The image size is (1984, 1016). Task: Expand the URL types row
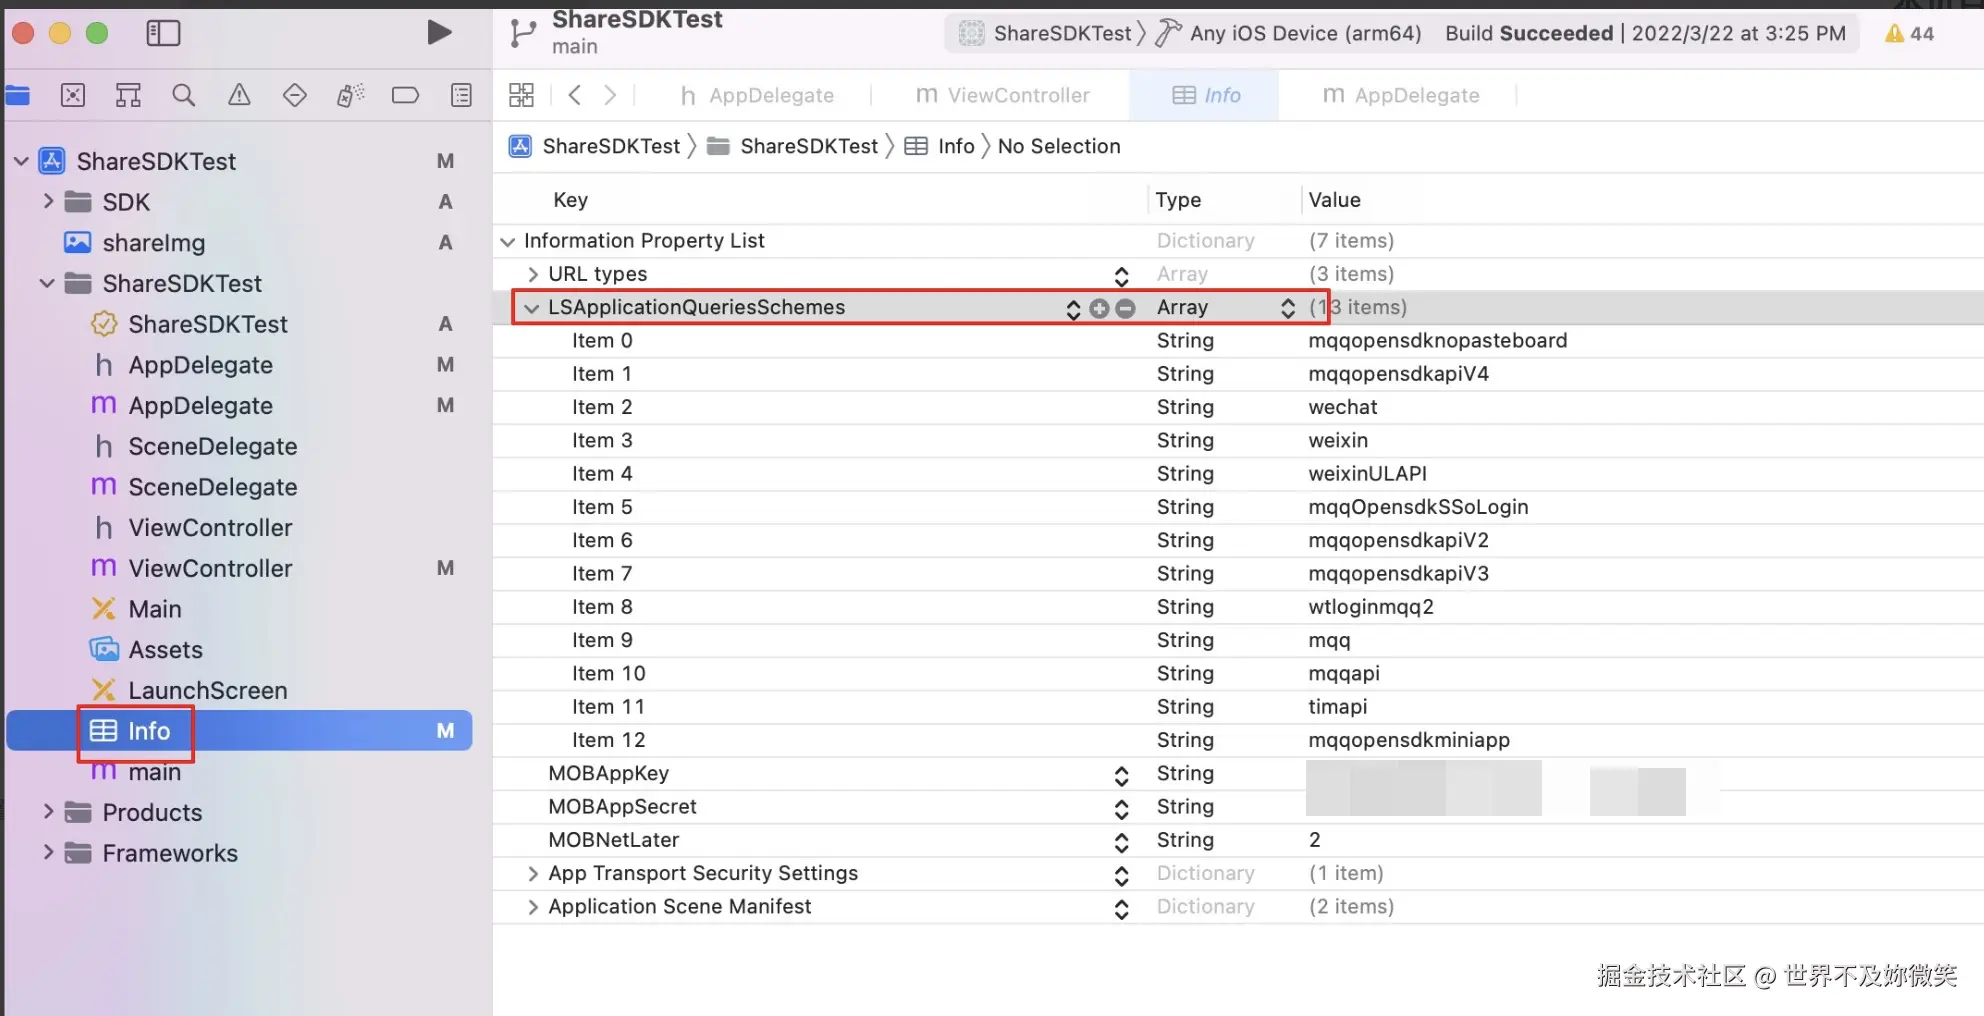pos(533,274)
